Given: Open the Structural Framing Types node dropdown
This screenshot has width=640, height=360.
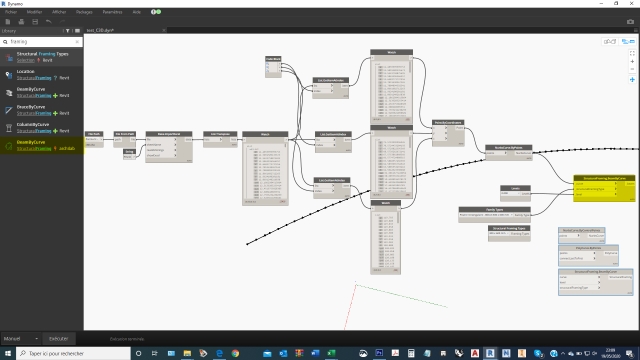Looking at the screenshot, I should 499,233.
